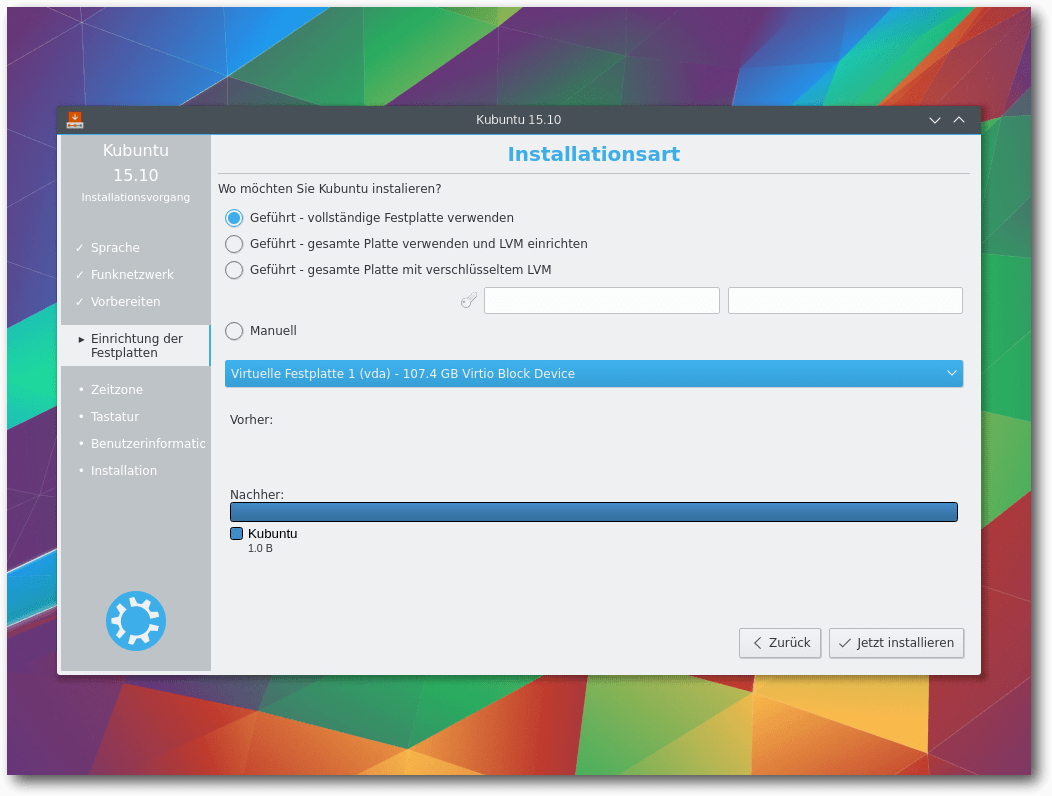Viewport: 1052px width, 796px height.
Task: Click the blue Kubuntu legend swatch
Action: point(236,534)
